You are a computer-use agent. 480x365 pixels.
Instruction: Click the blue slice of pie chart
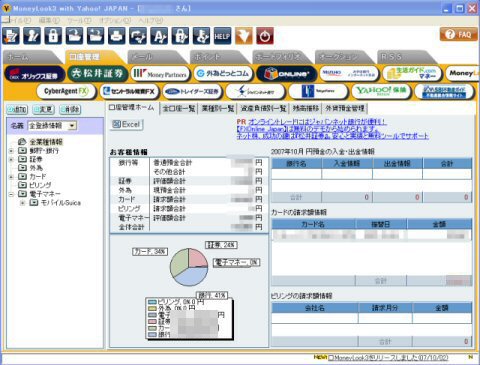pos(192,276)
